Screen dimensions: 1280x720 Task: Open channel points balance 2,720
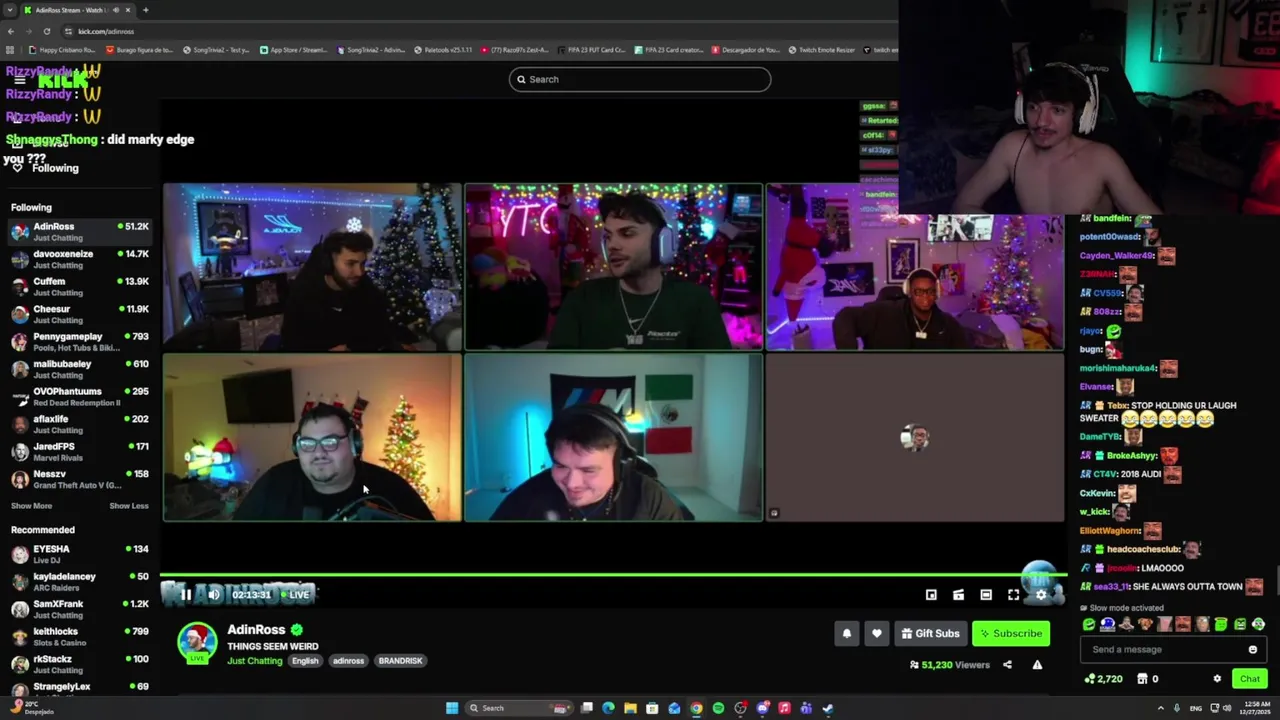click(1104, 679)
